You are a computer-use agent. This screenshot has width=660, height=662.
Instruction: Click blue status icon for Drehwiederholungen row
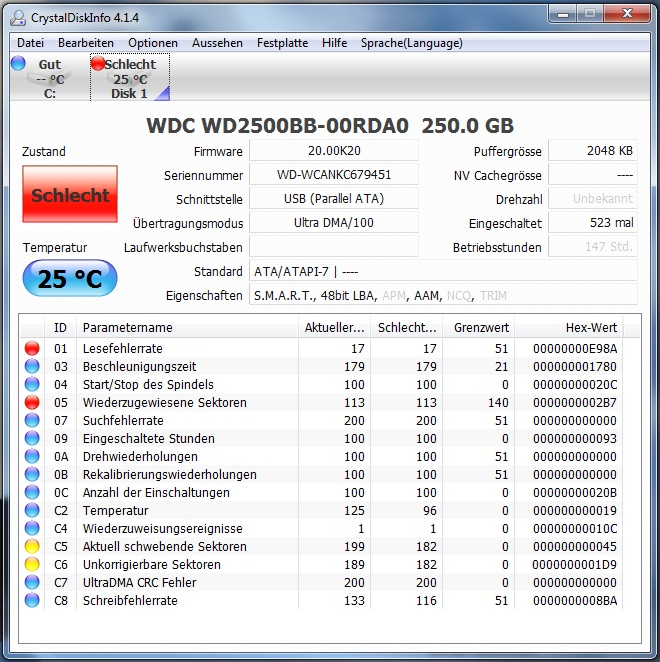pyautogui.click(x=32, y=456)
